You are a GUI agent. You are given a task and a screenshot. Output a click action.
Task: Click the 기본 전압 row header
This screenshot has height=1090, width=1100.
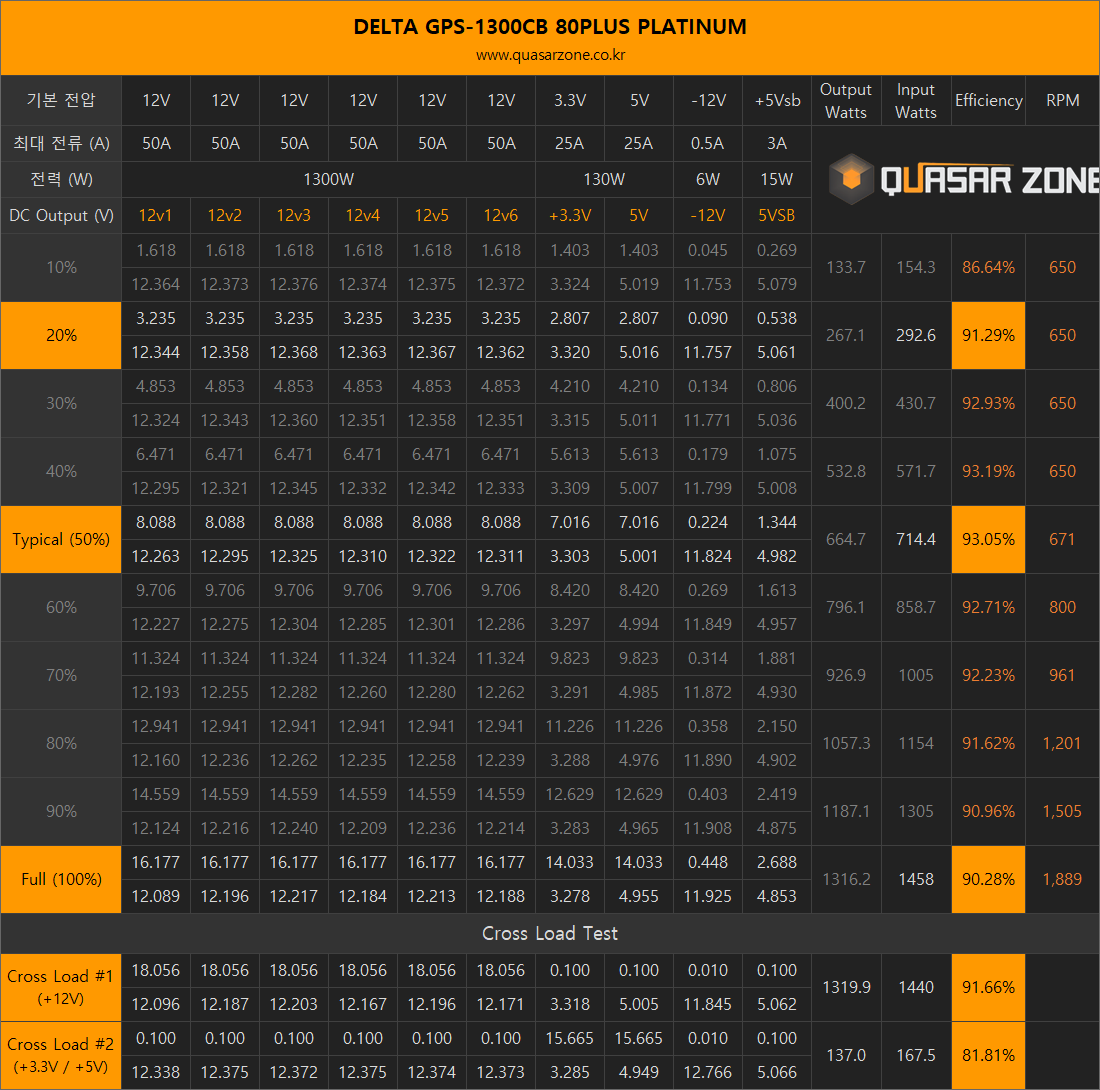pyautogui.click(x=61, y=100)
